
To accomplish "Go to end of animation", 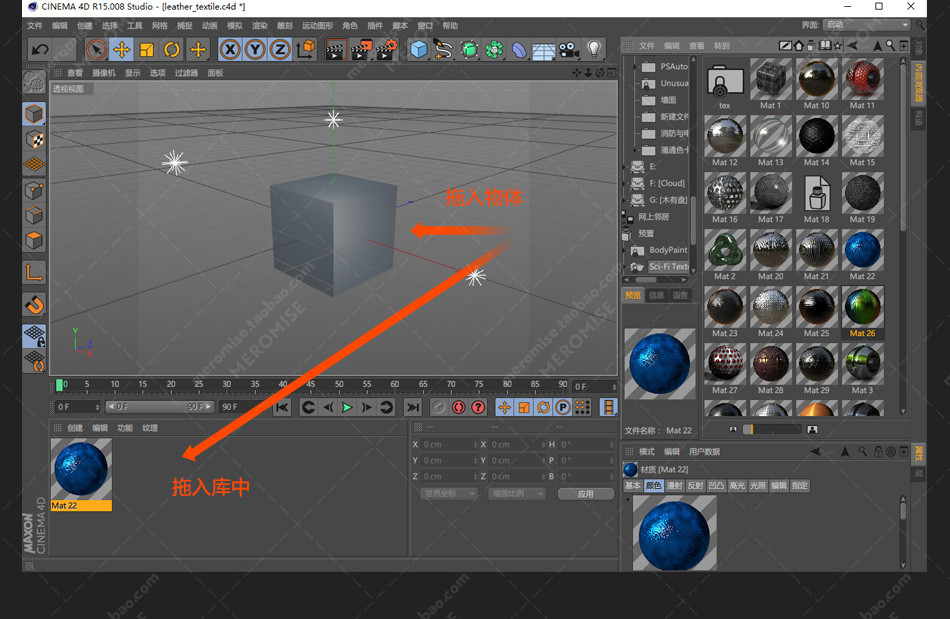I will [x=413, y=407].
